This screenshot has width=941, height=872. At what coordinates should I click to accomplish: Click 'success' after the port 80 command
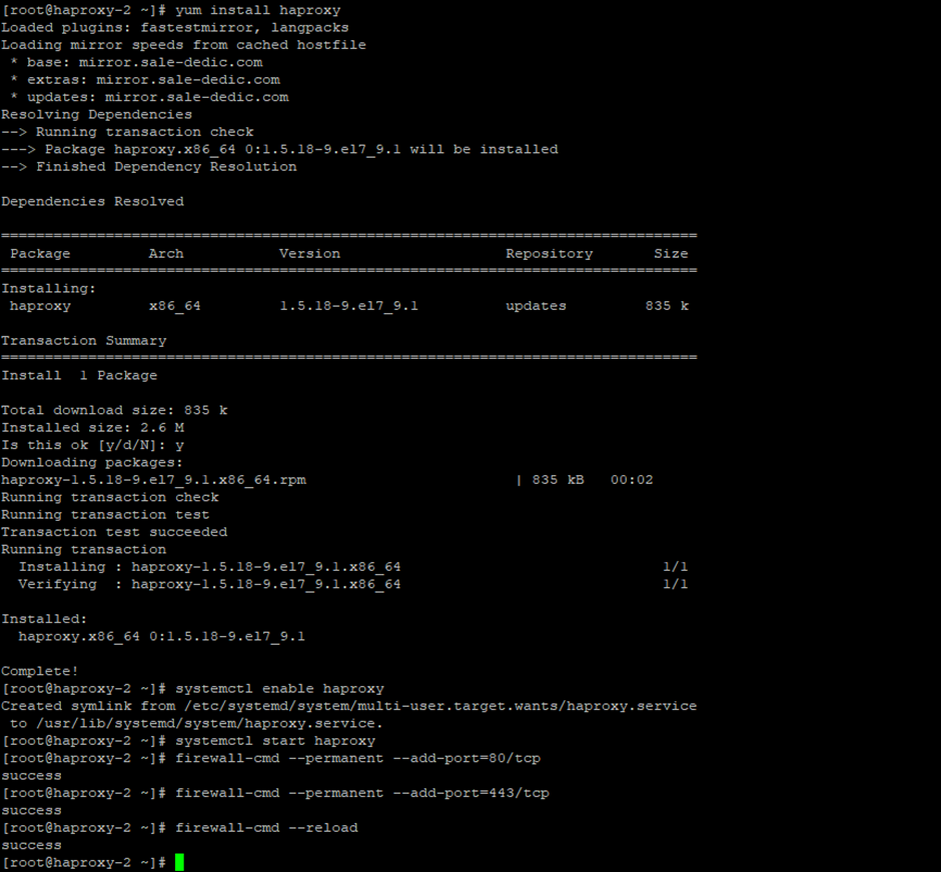tap(31, 776)
